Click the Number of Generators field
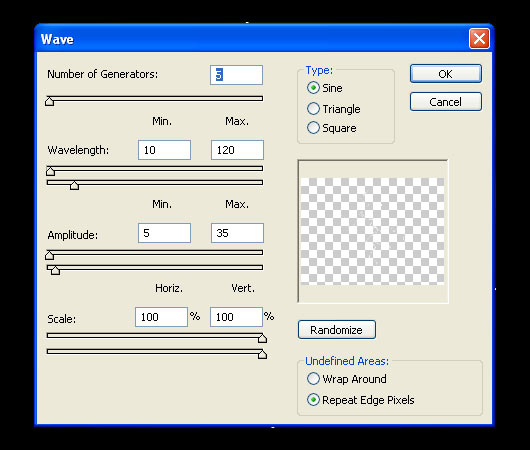This screenshot has width=530, height=450. click(236, 75)
